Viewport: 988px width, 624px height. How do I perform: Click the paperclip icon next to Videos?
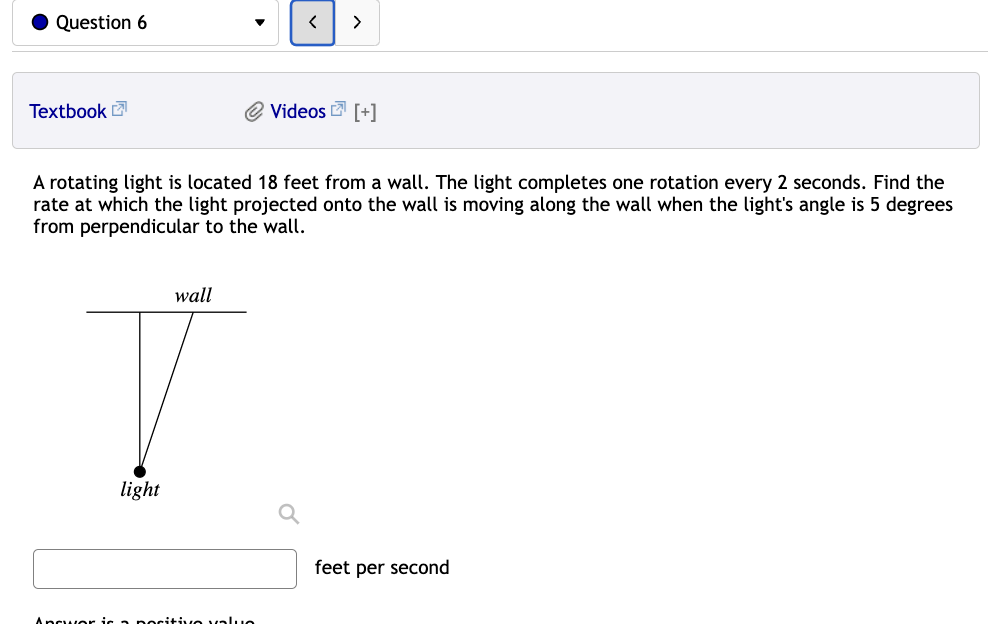[255, 111]
